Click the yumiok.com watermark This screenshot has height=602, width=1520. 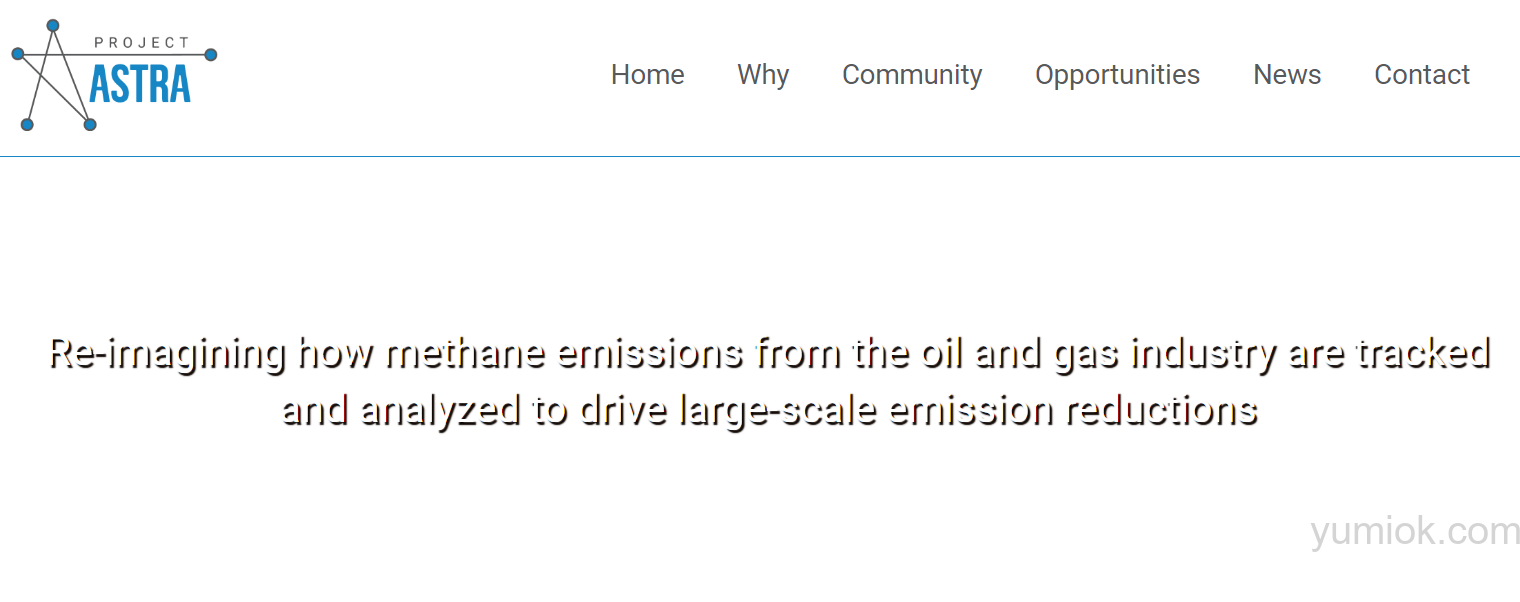(1415, 532)
